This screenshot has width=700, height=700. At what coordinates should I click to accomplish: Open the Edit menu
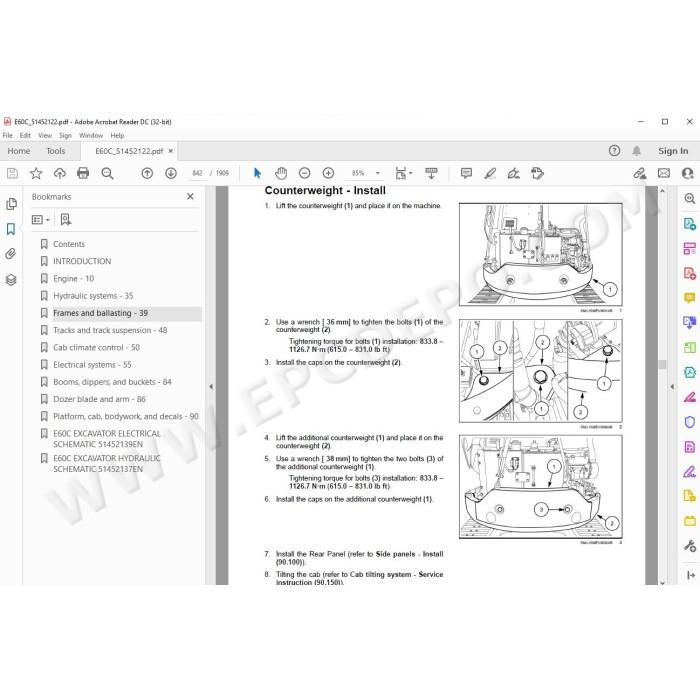25,135
